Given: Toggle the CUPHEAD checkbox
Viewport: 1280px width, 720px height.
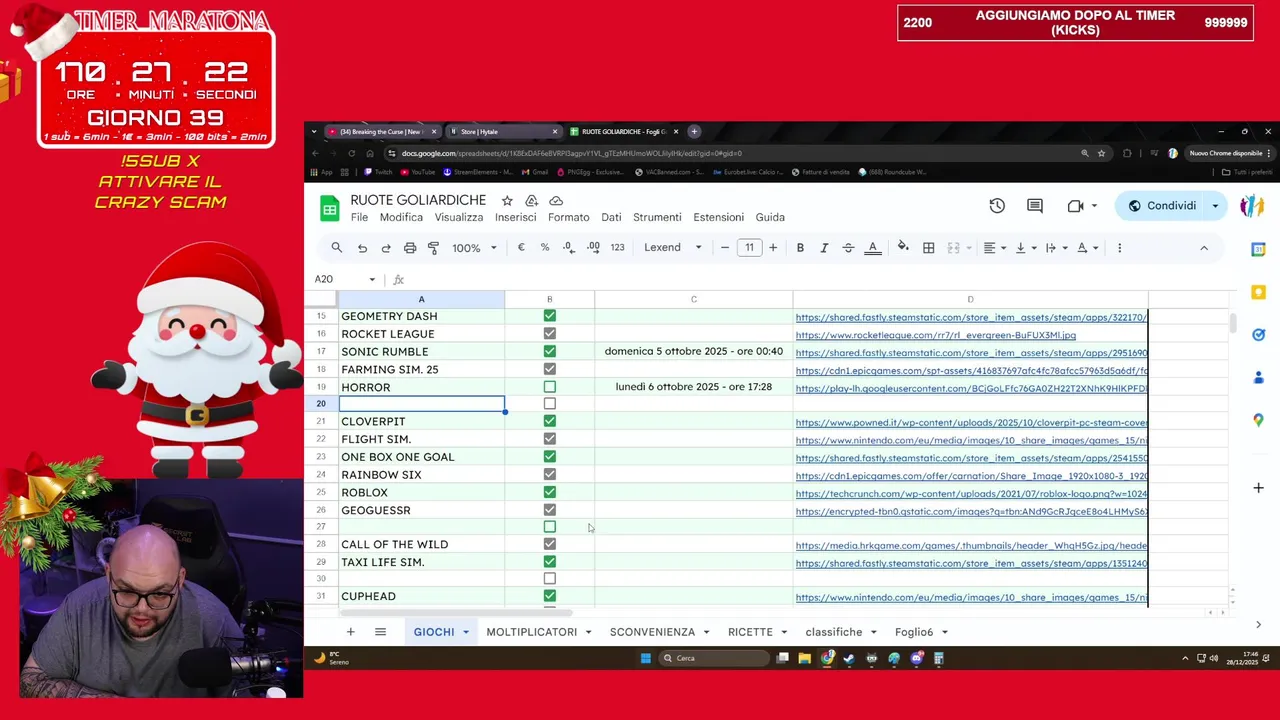Looking at the screenshot, I should click(x=549, y=596).
